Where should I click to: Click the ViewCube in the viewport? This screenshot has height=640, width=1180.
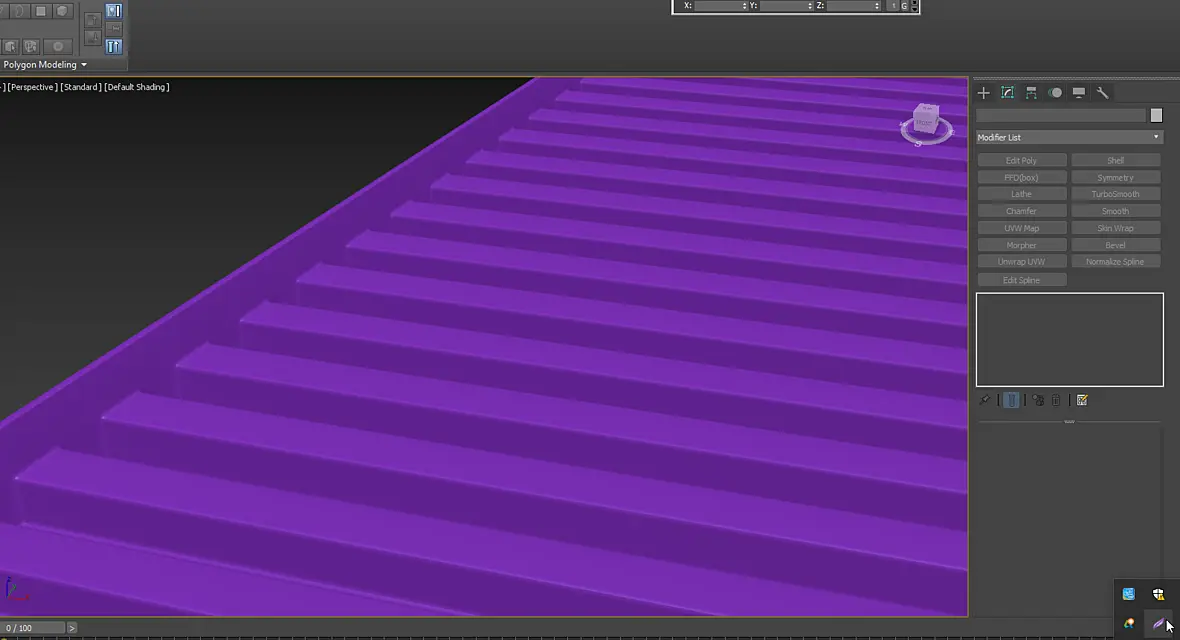(x=926, y=123)
